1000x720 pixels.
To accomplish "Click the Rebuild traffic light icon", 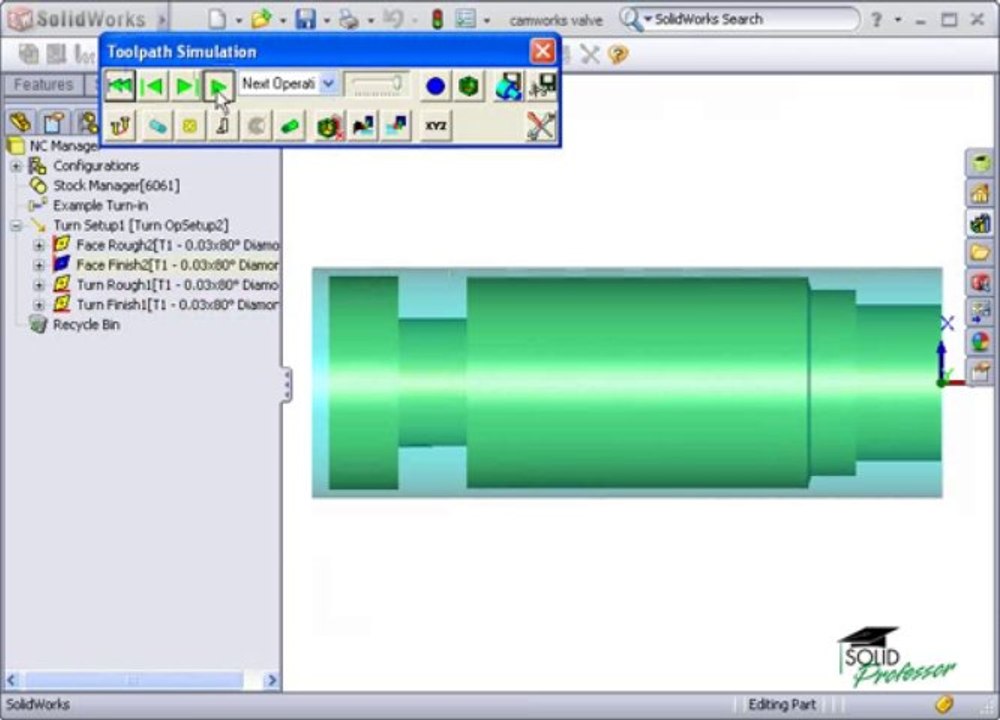I will pos(438,19).
